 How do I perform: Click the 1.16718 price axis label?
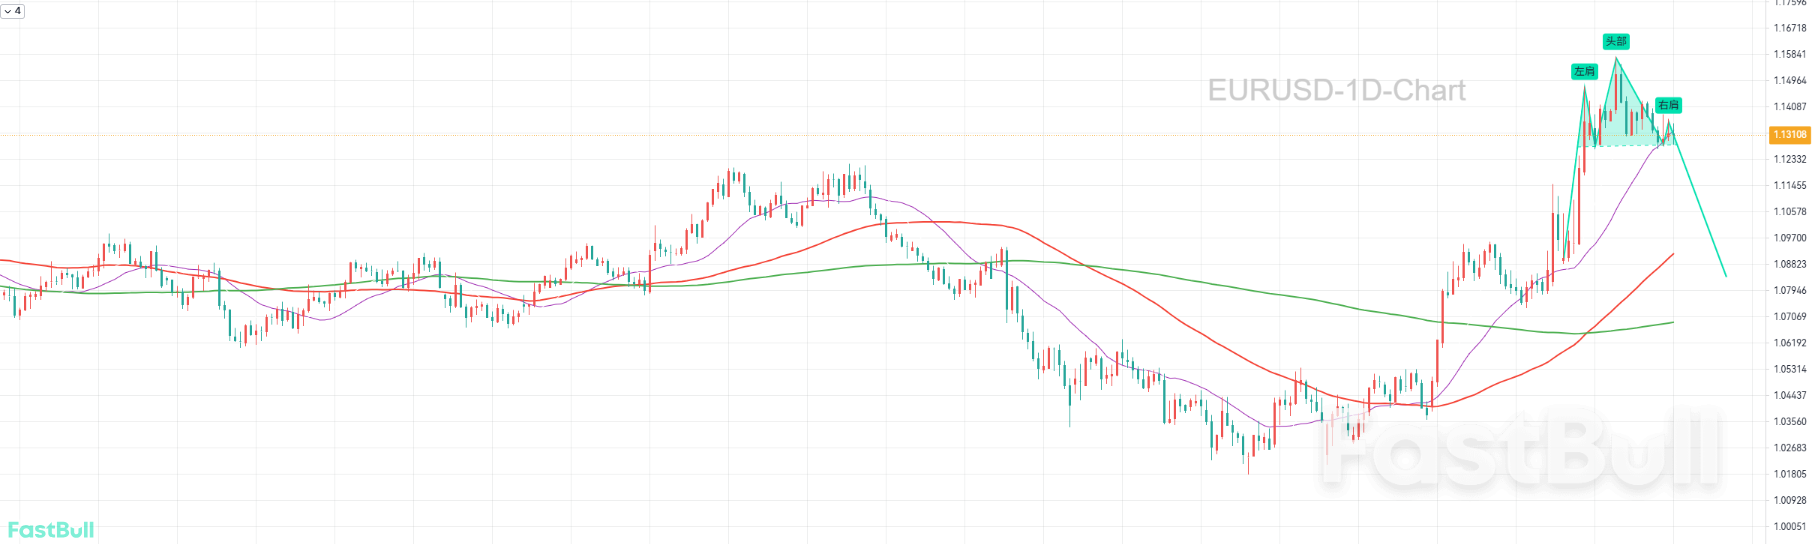tap(1789, 28)
